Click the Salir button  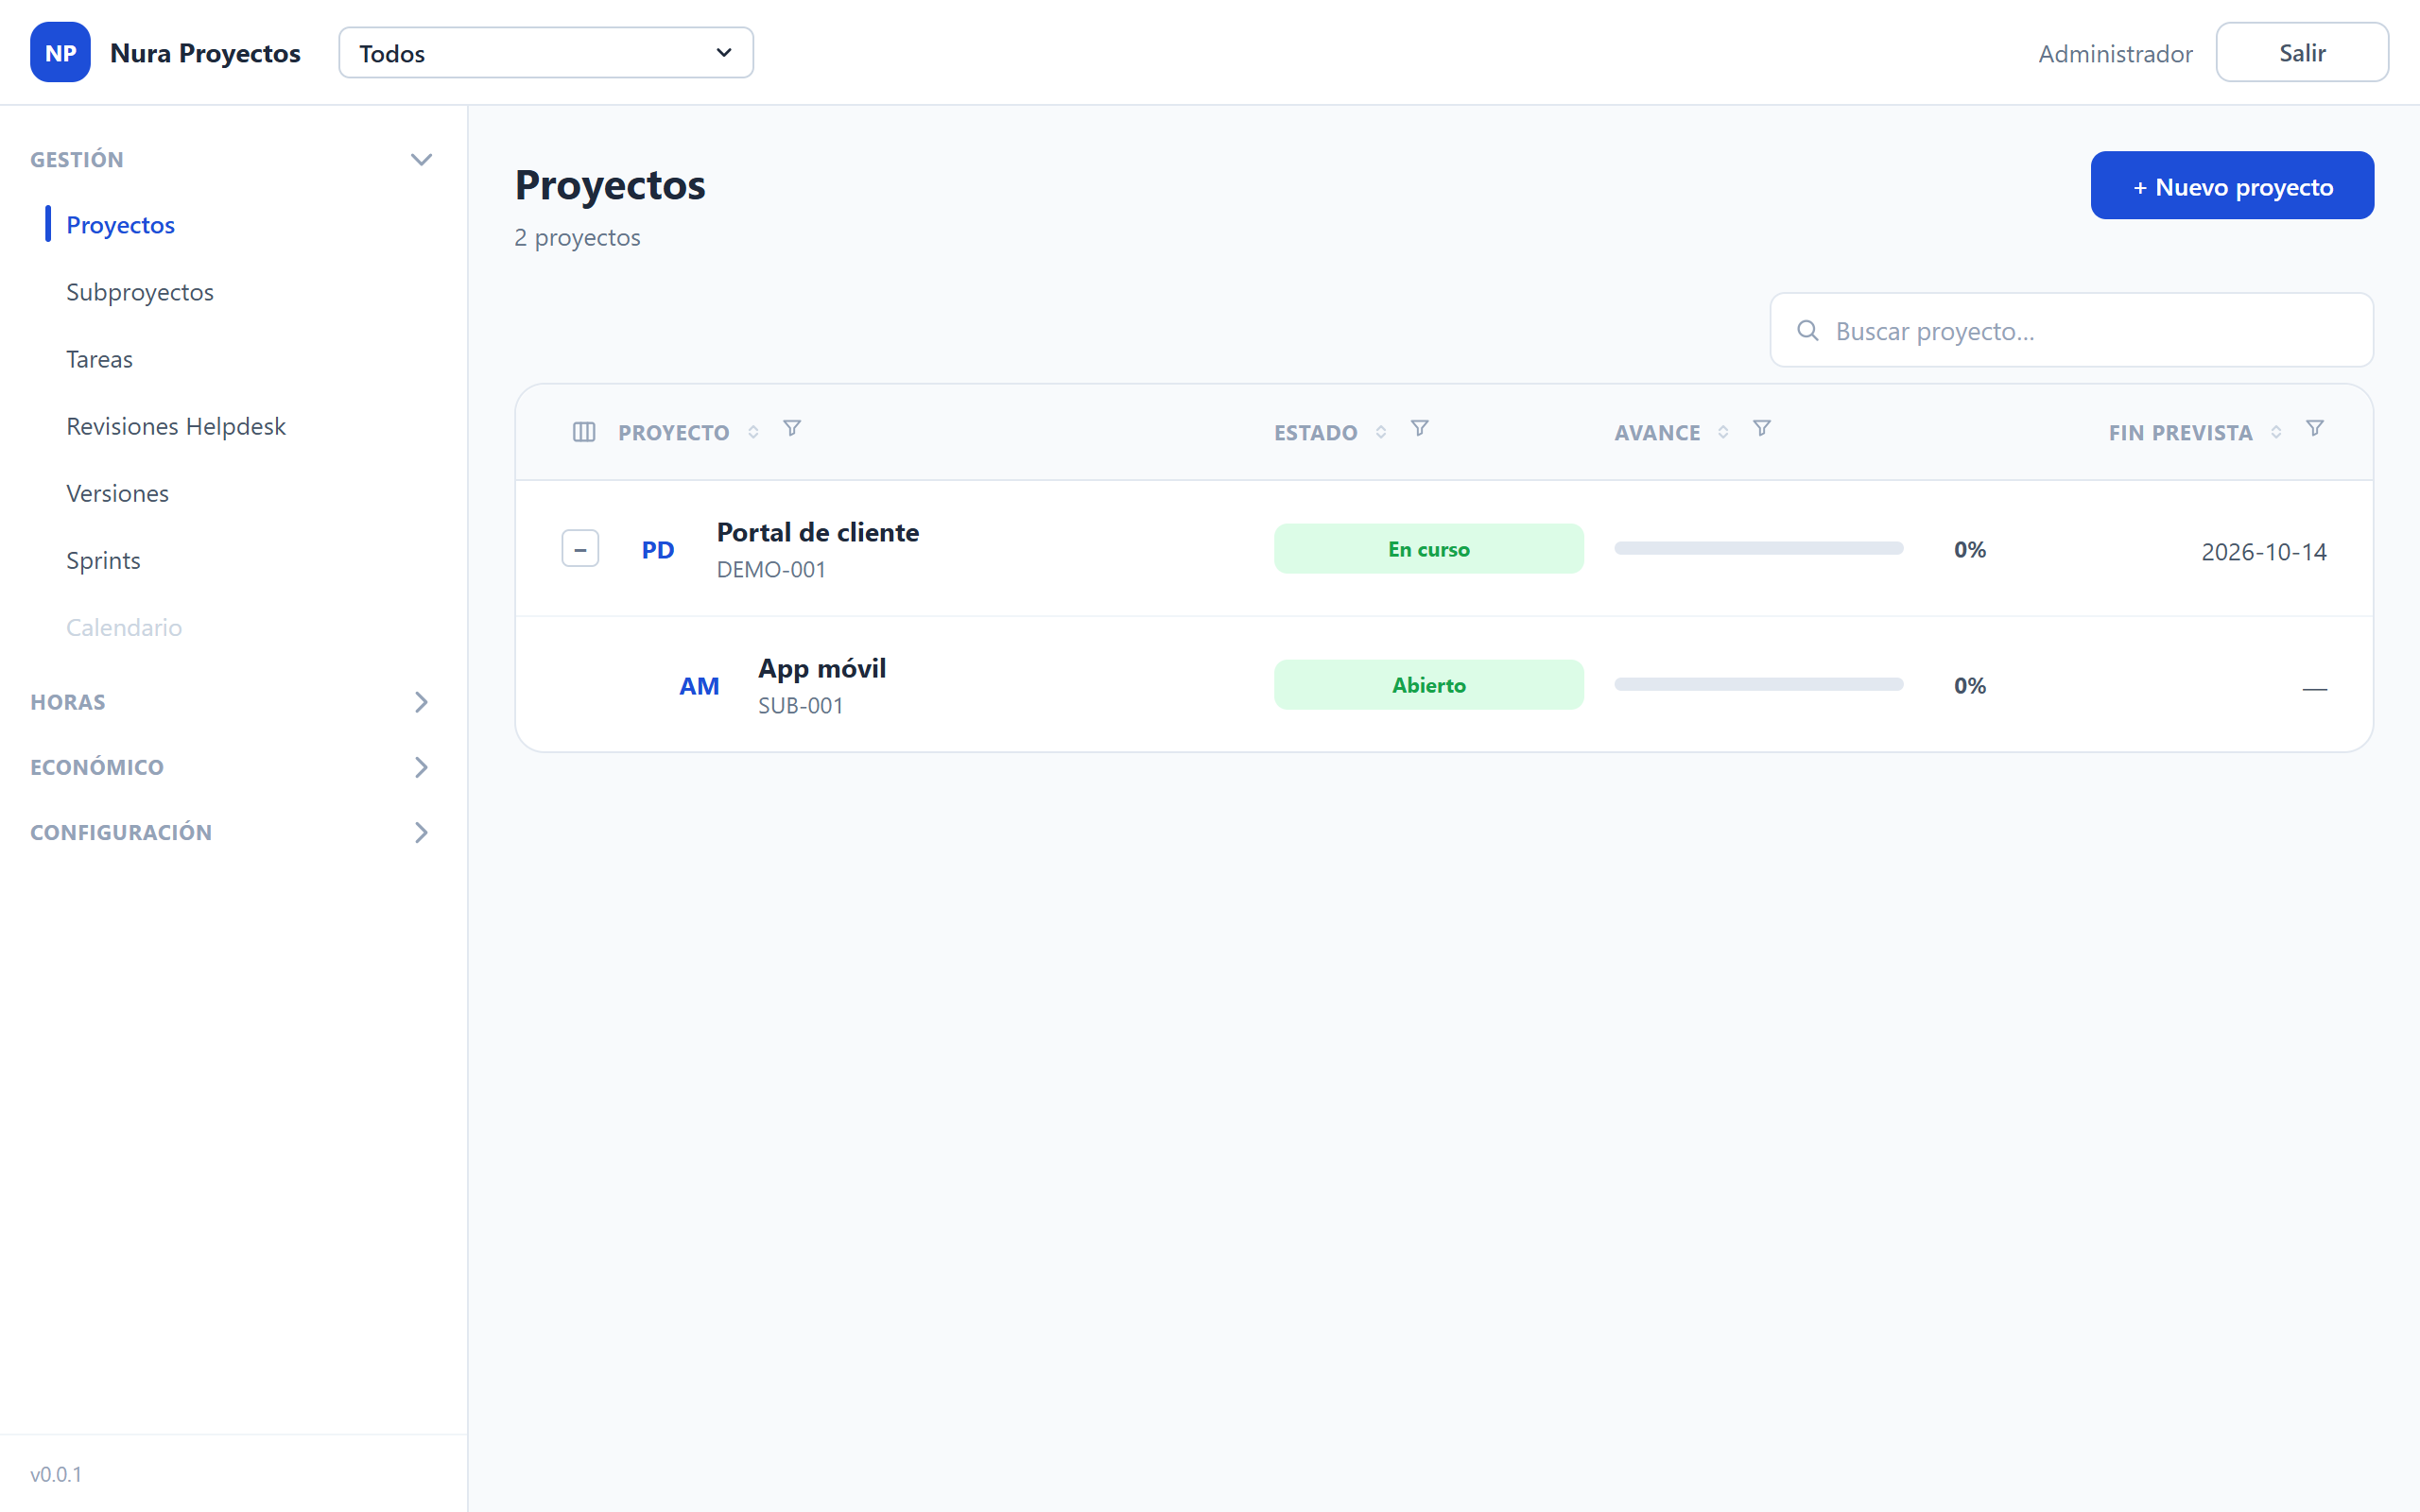(2302, 52)
